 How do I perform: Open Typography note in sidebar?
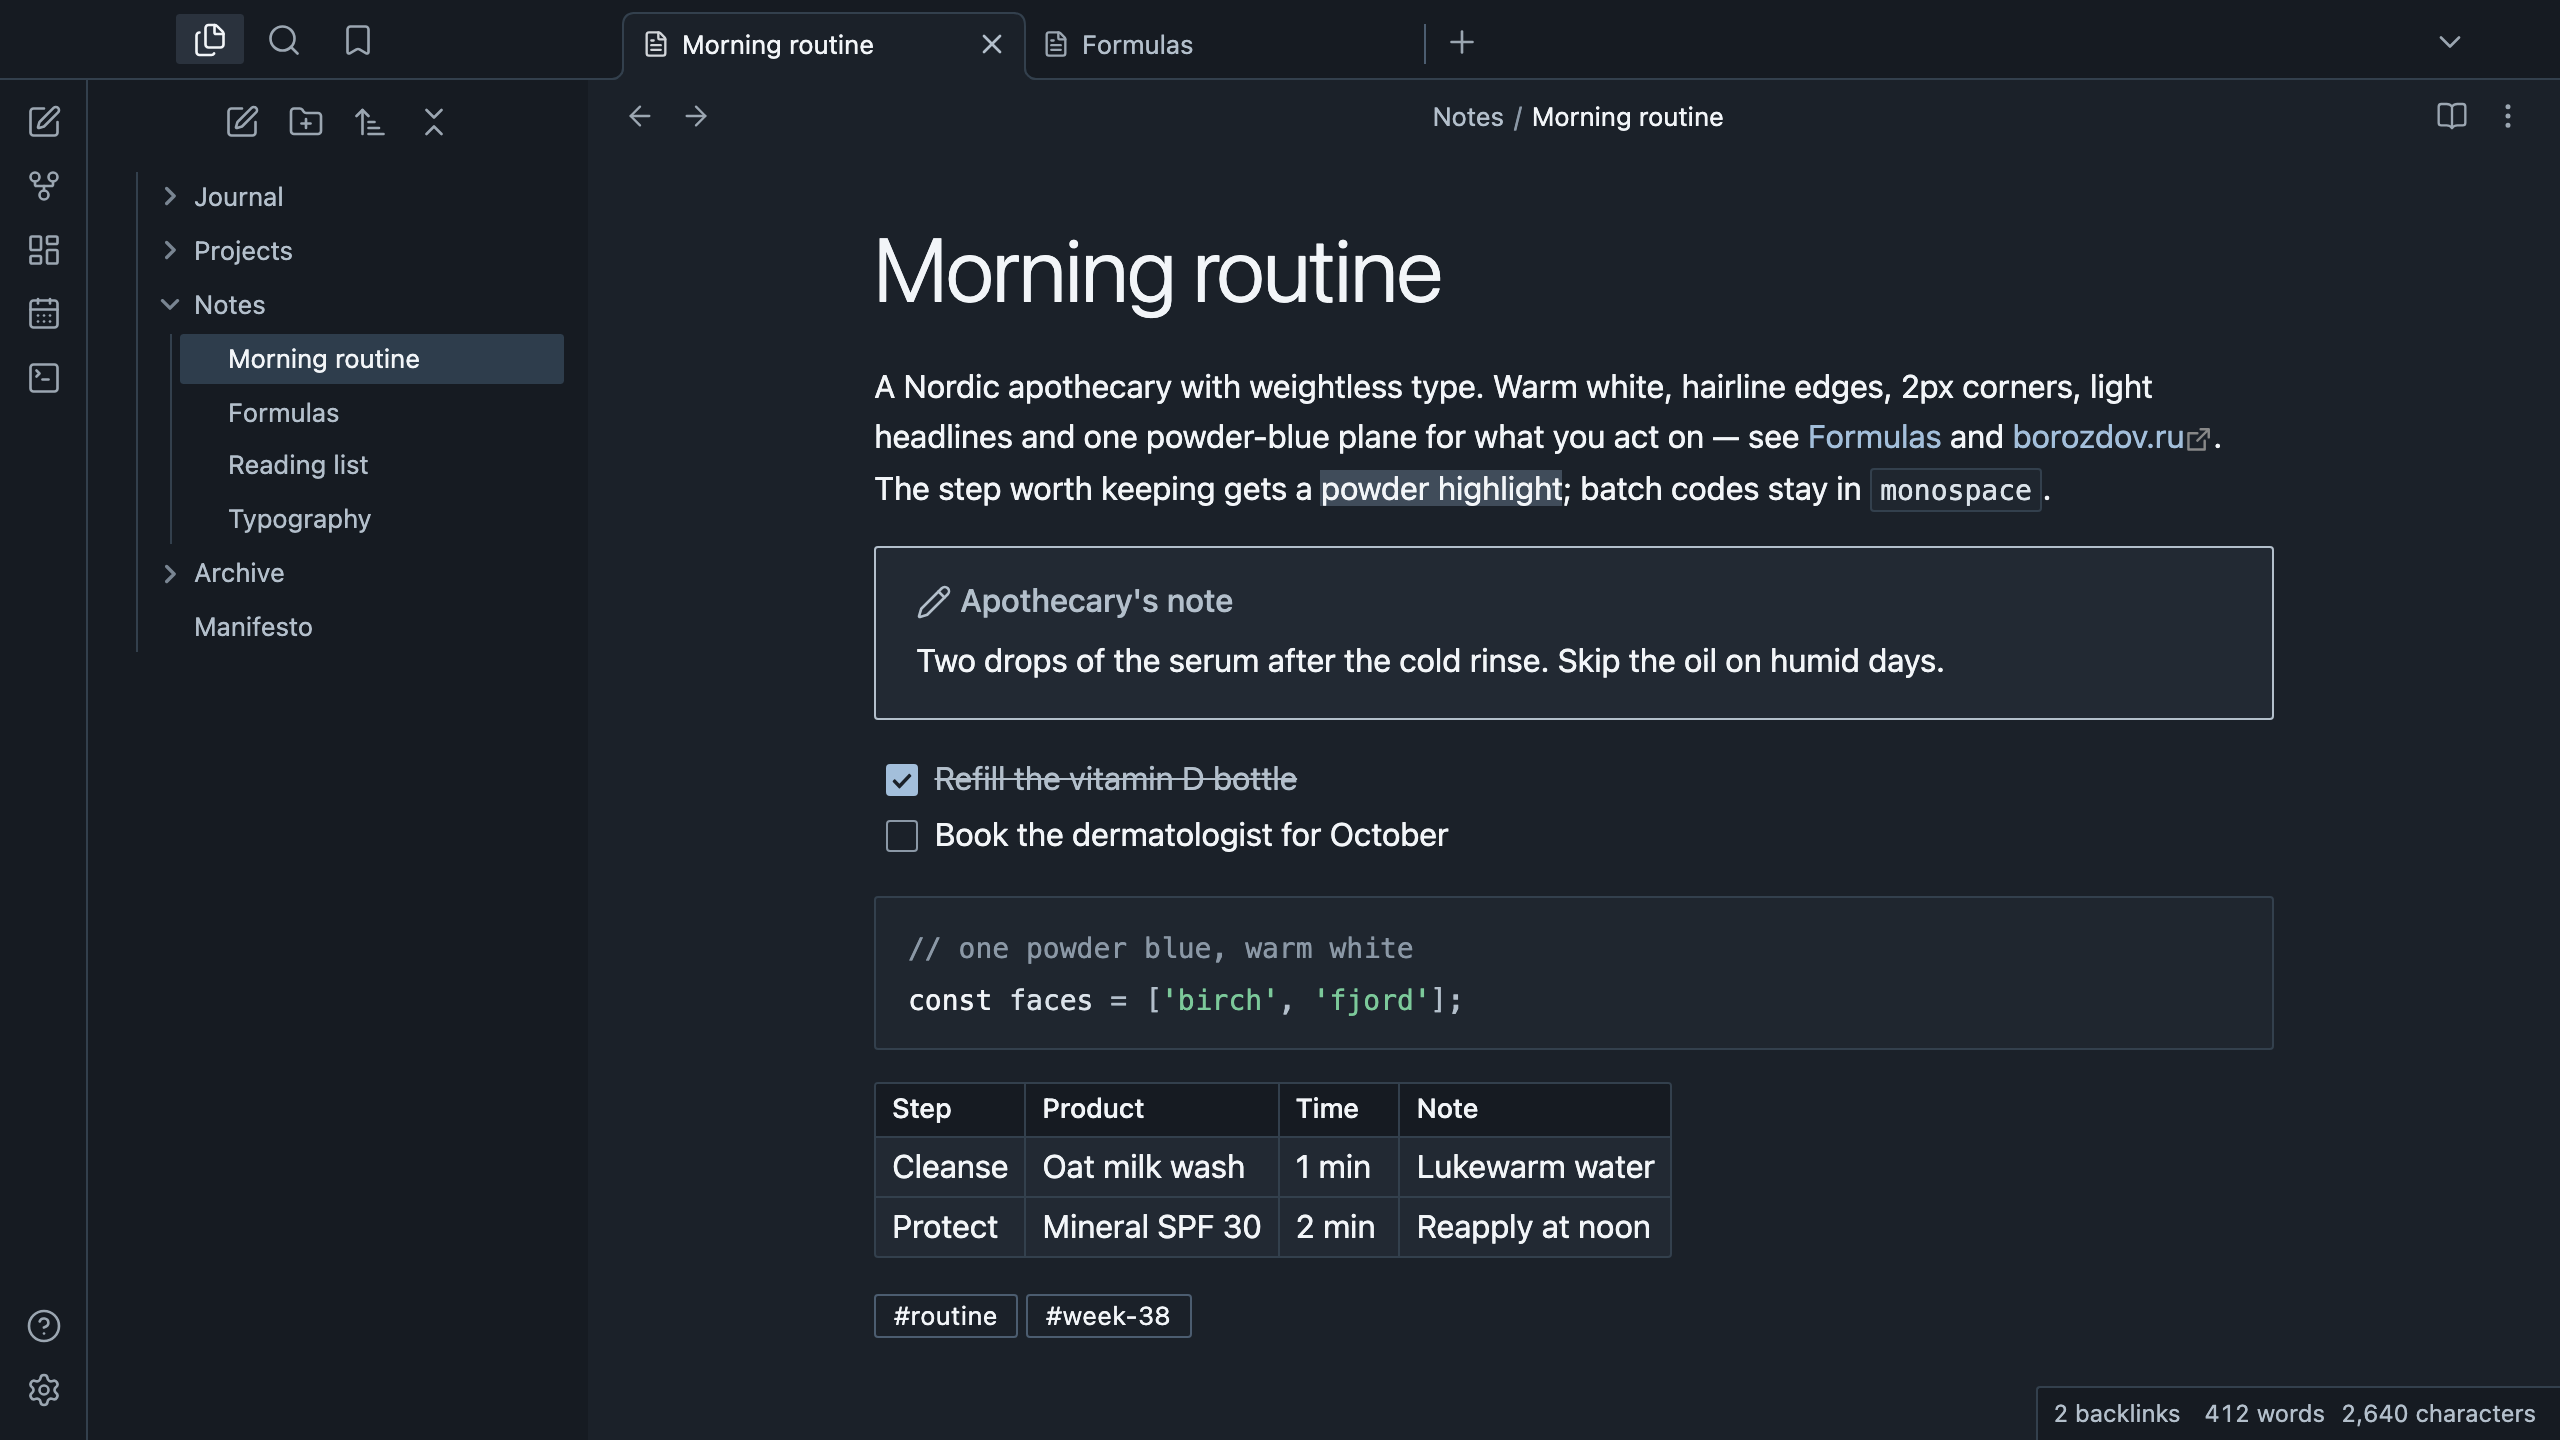(372, 519)
